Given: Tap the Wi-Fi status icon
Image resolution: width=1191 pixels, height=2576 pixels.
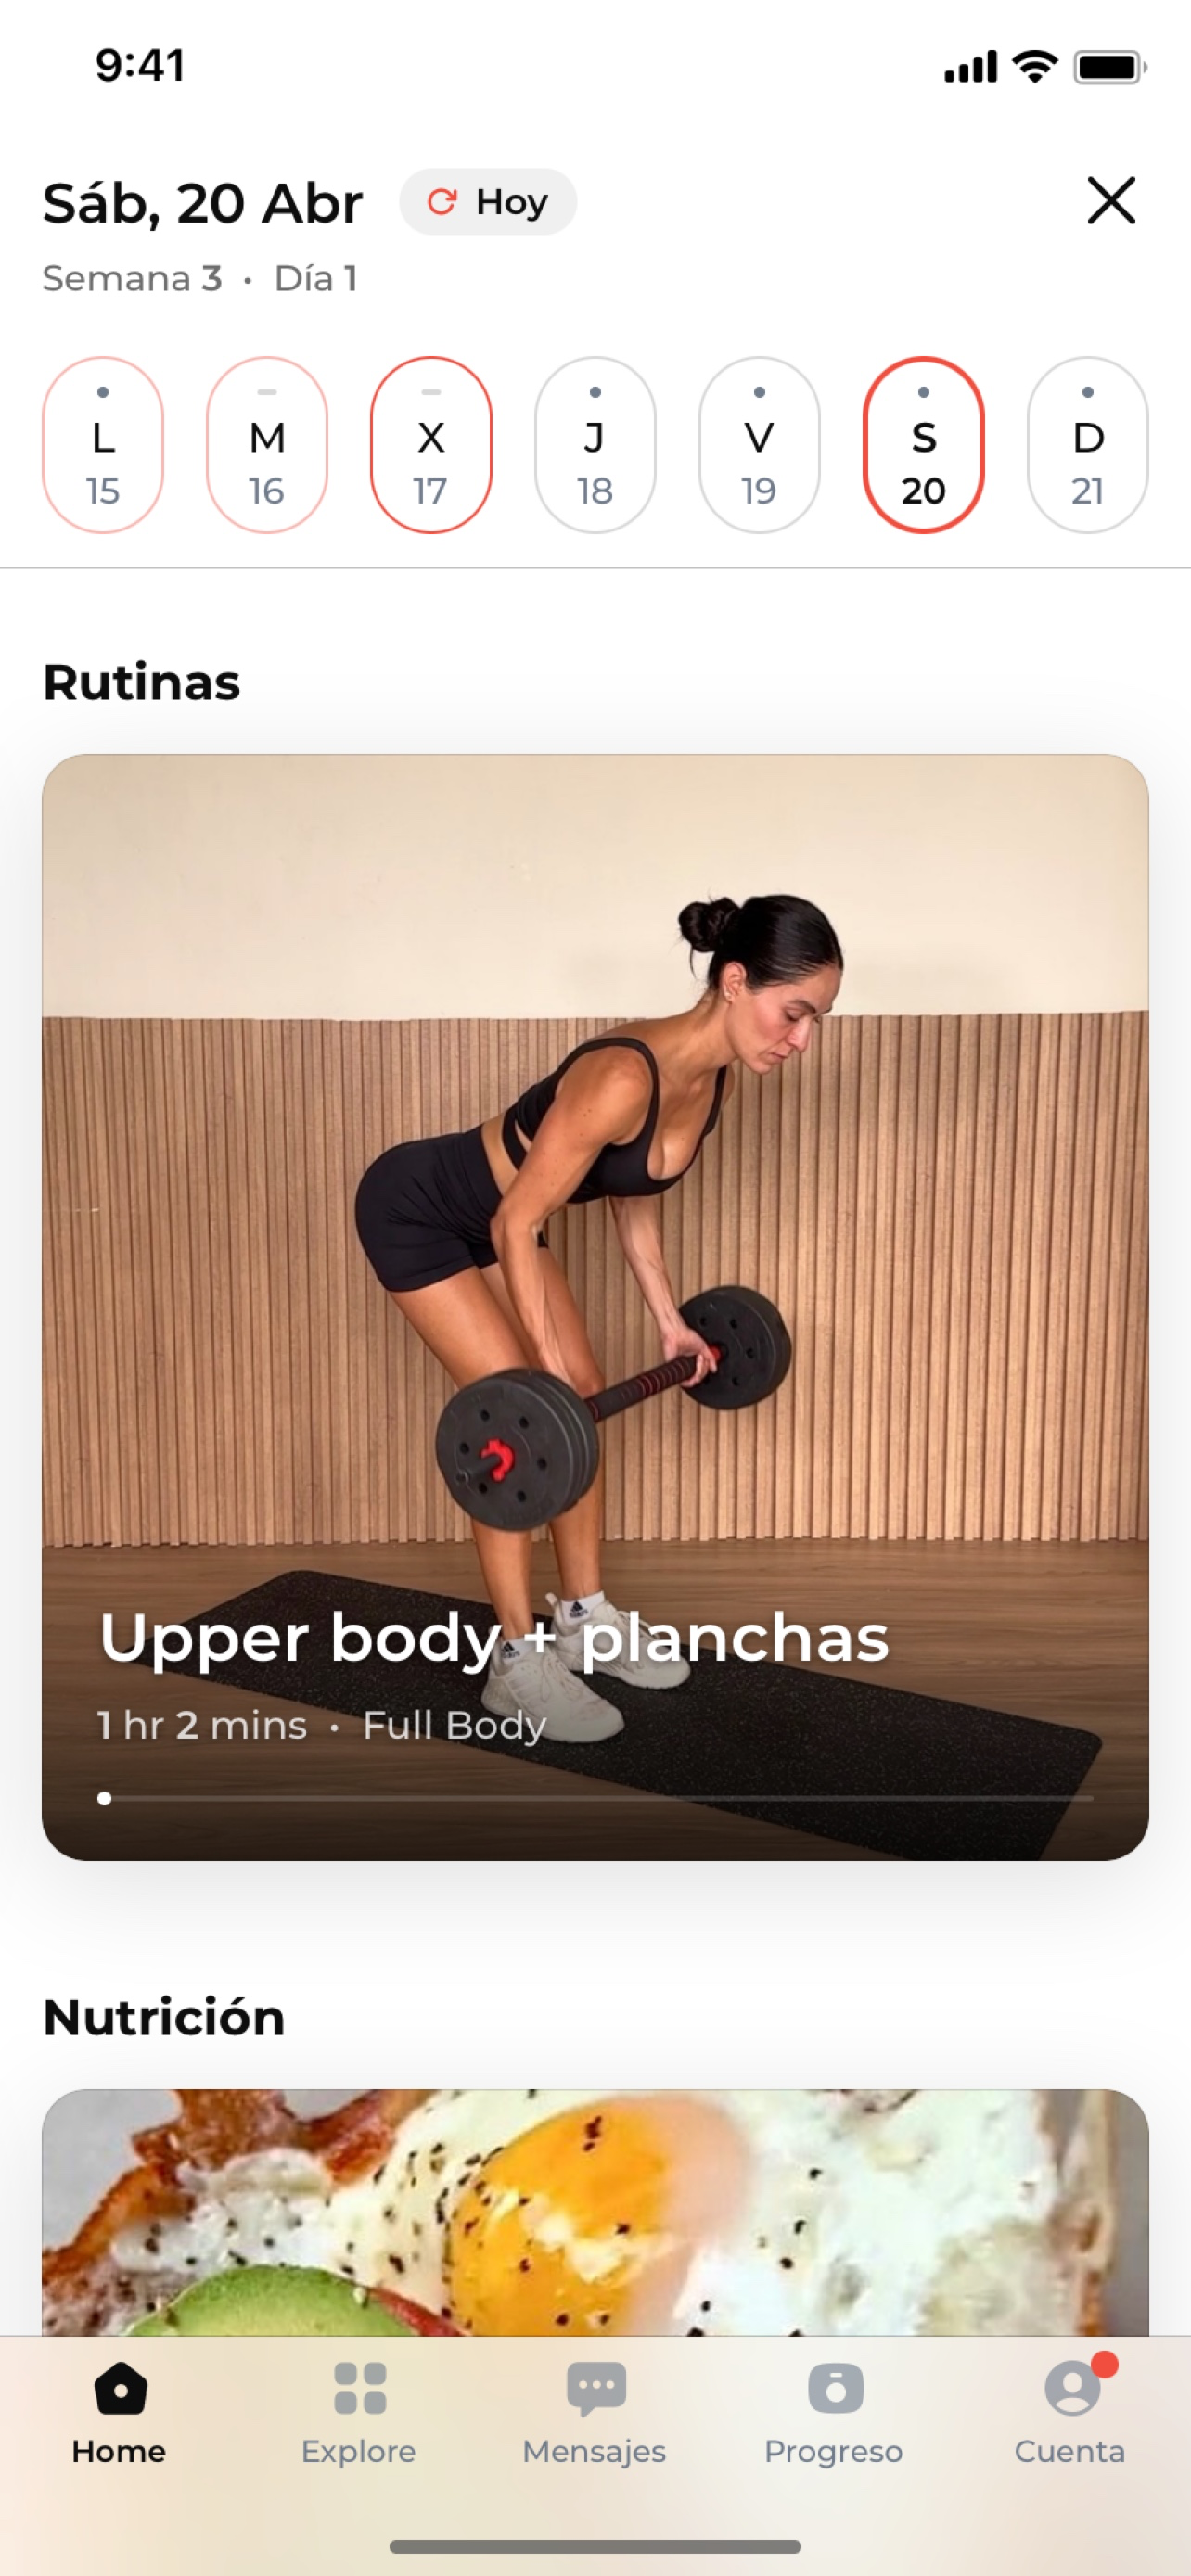Looking at the screenshot, I should click(x=1034, y=66).
